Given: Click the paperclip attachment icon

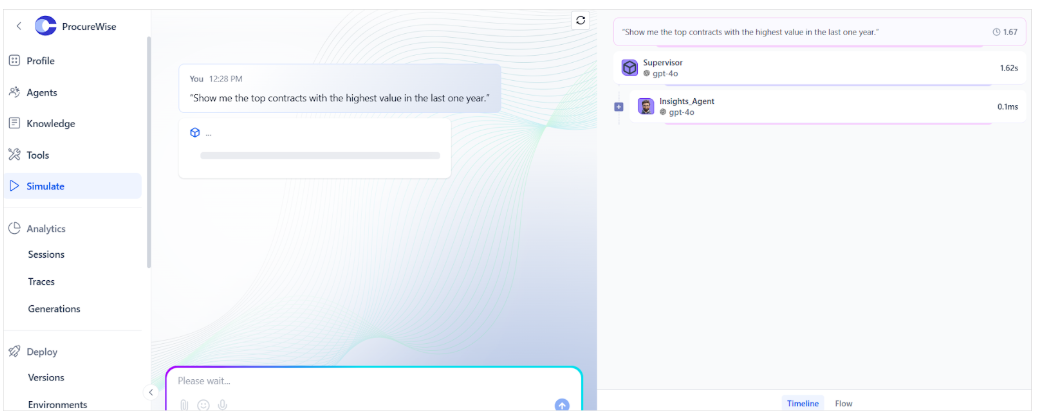Looking at the screenshot, I should pyautogui.click(x=184, y=404).
